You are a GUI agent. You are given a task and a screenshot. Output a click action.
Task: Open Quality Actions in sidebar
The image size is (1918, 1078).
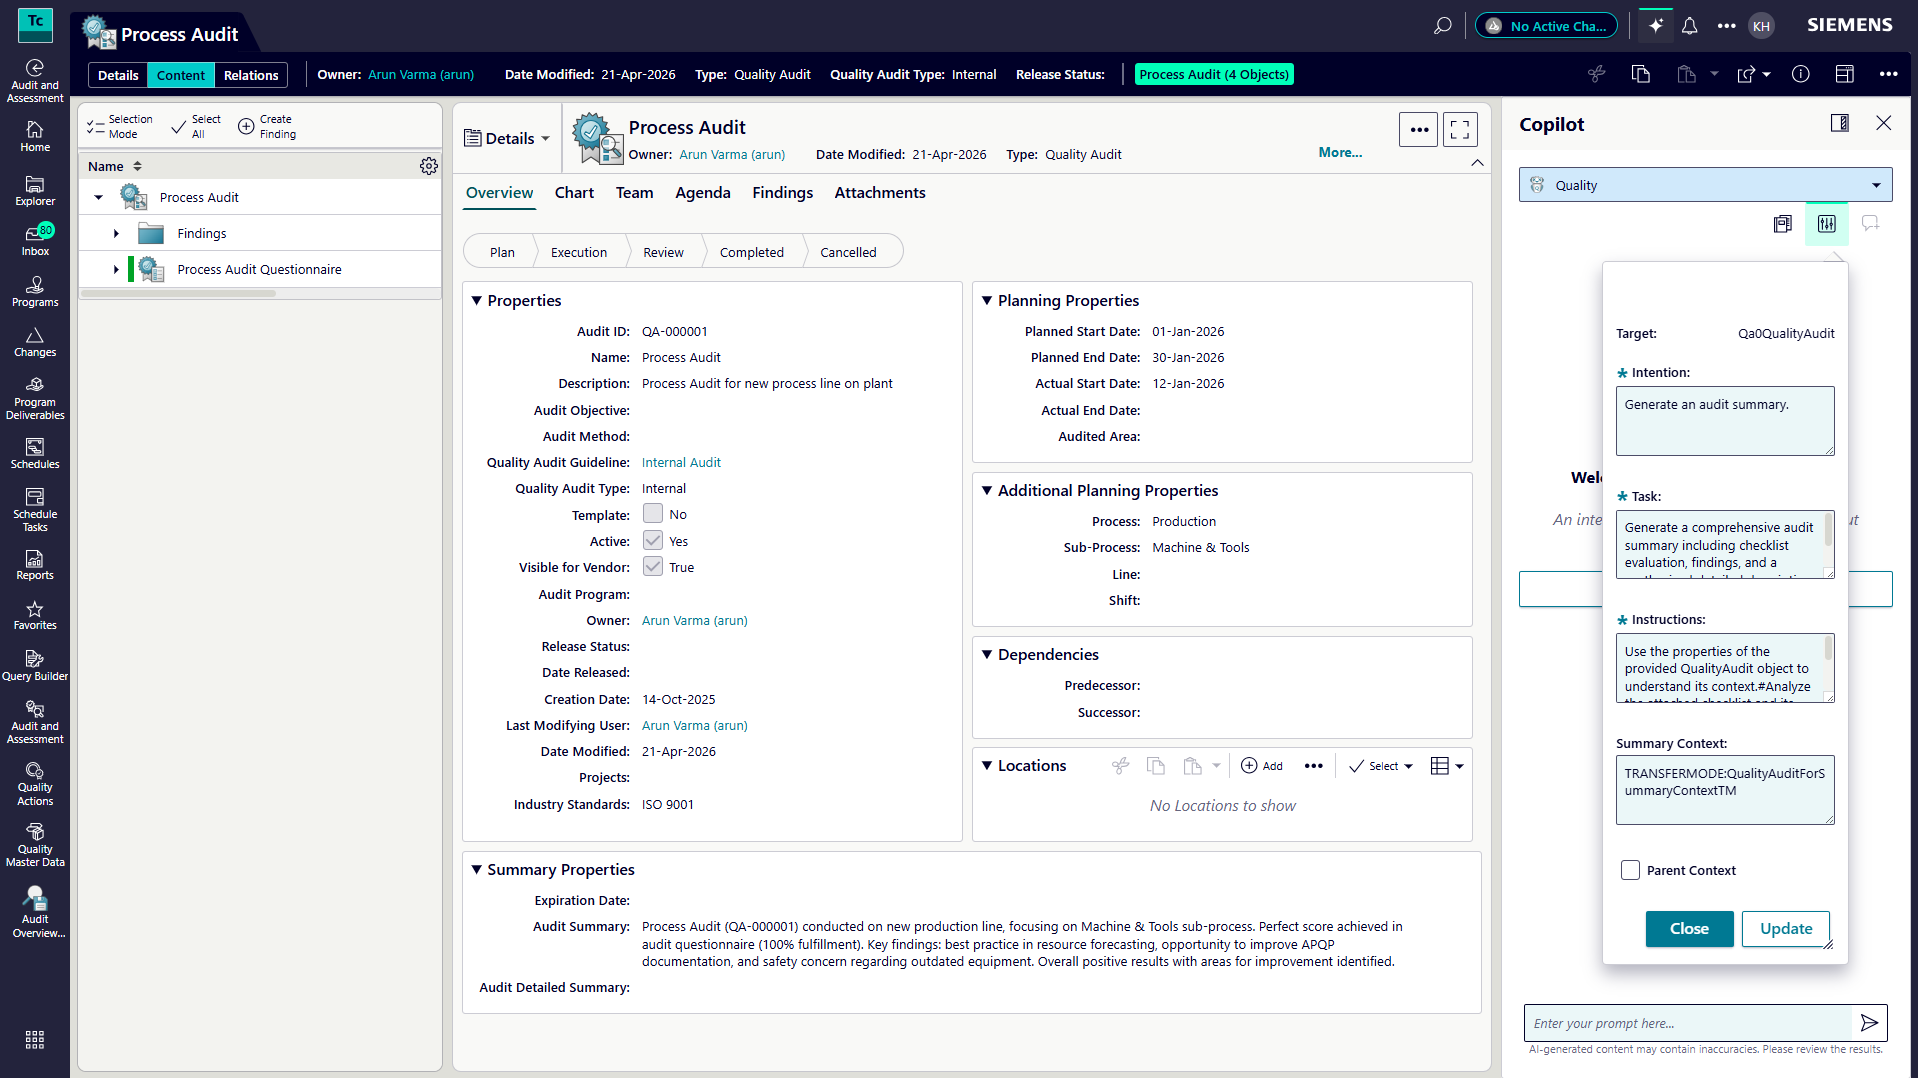tap(35, 784)
